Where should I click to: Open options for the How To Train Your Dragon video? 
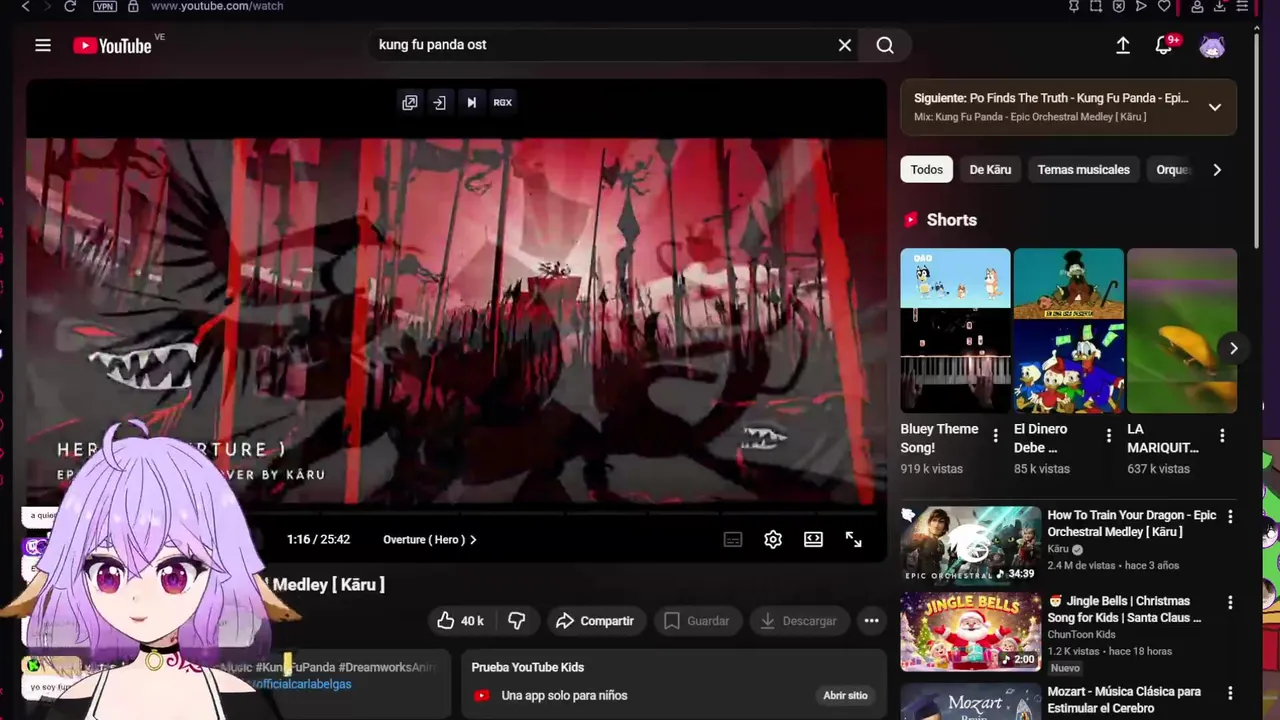click(x=1230, y=517)
